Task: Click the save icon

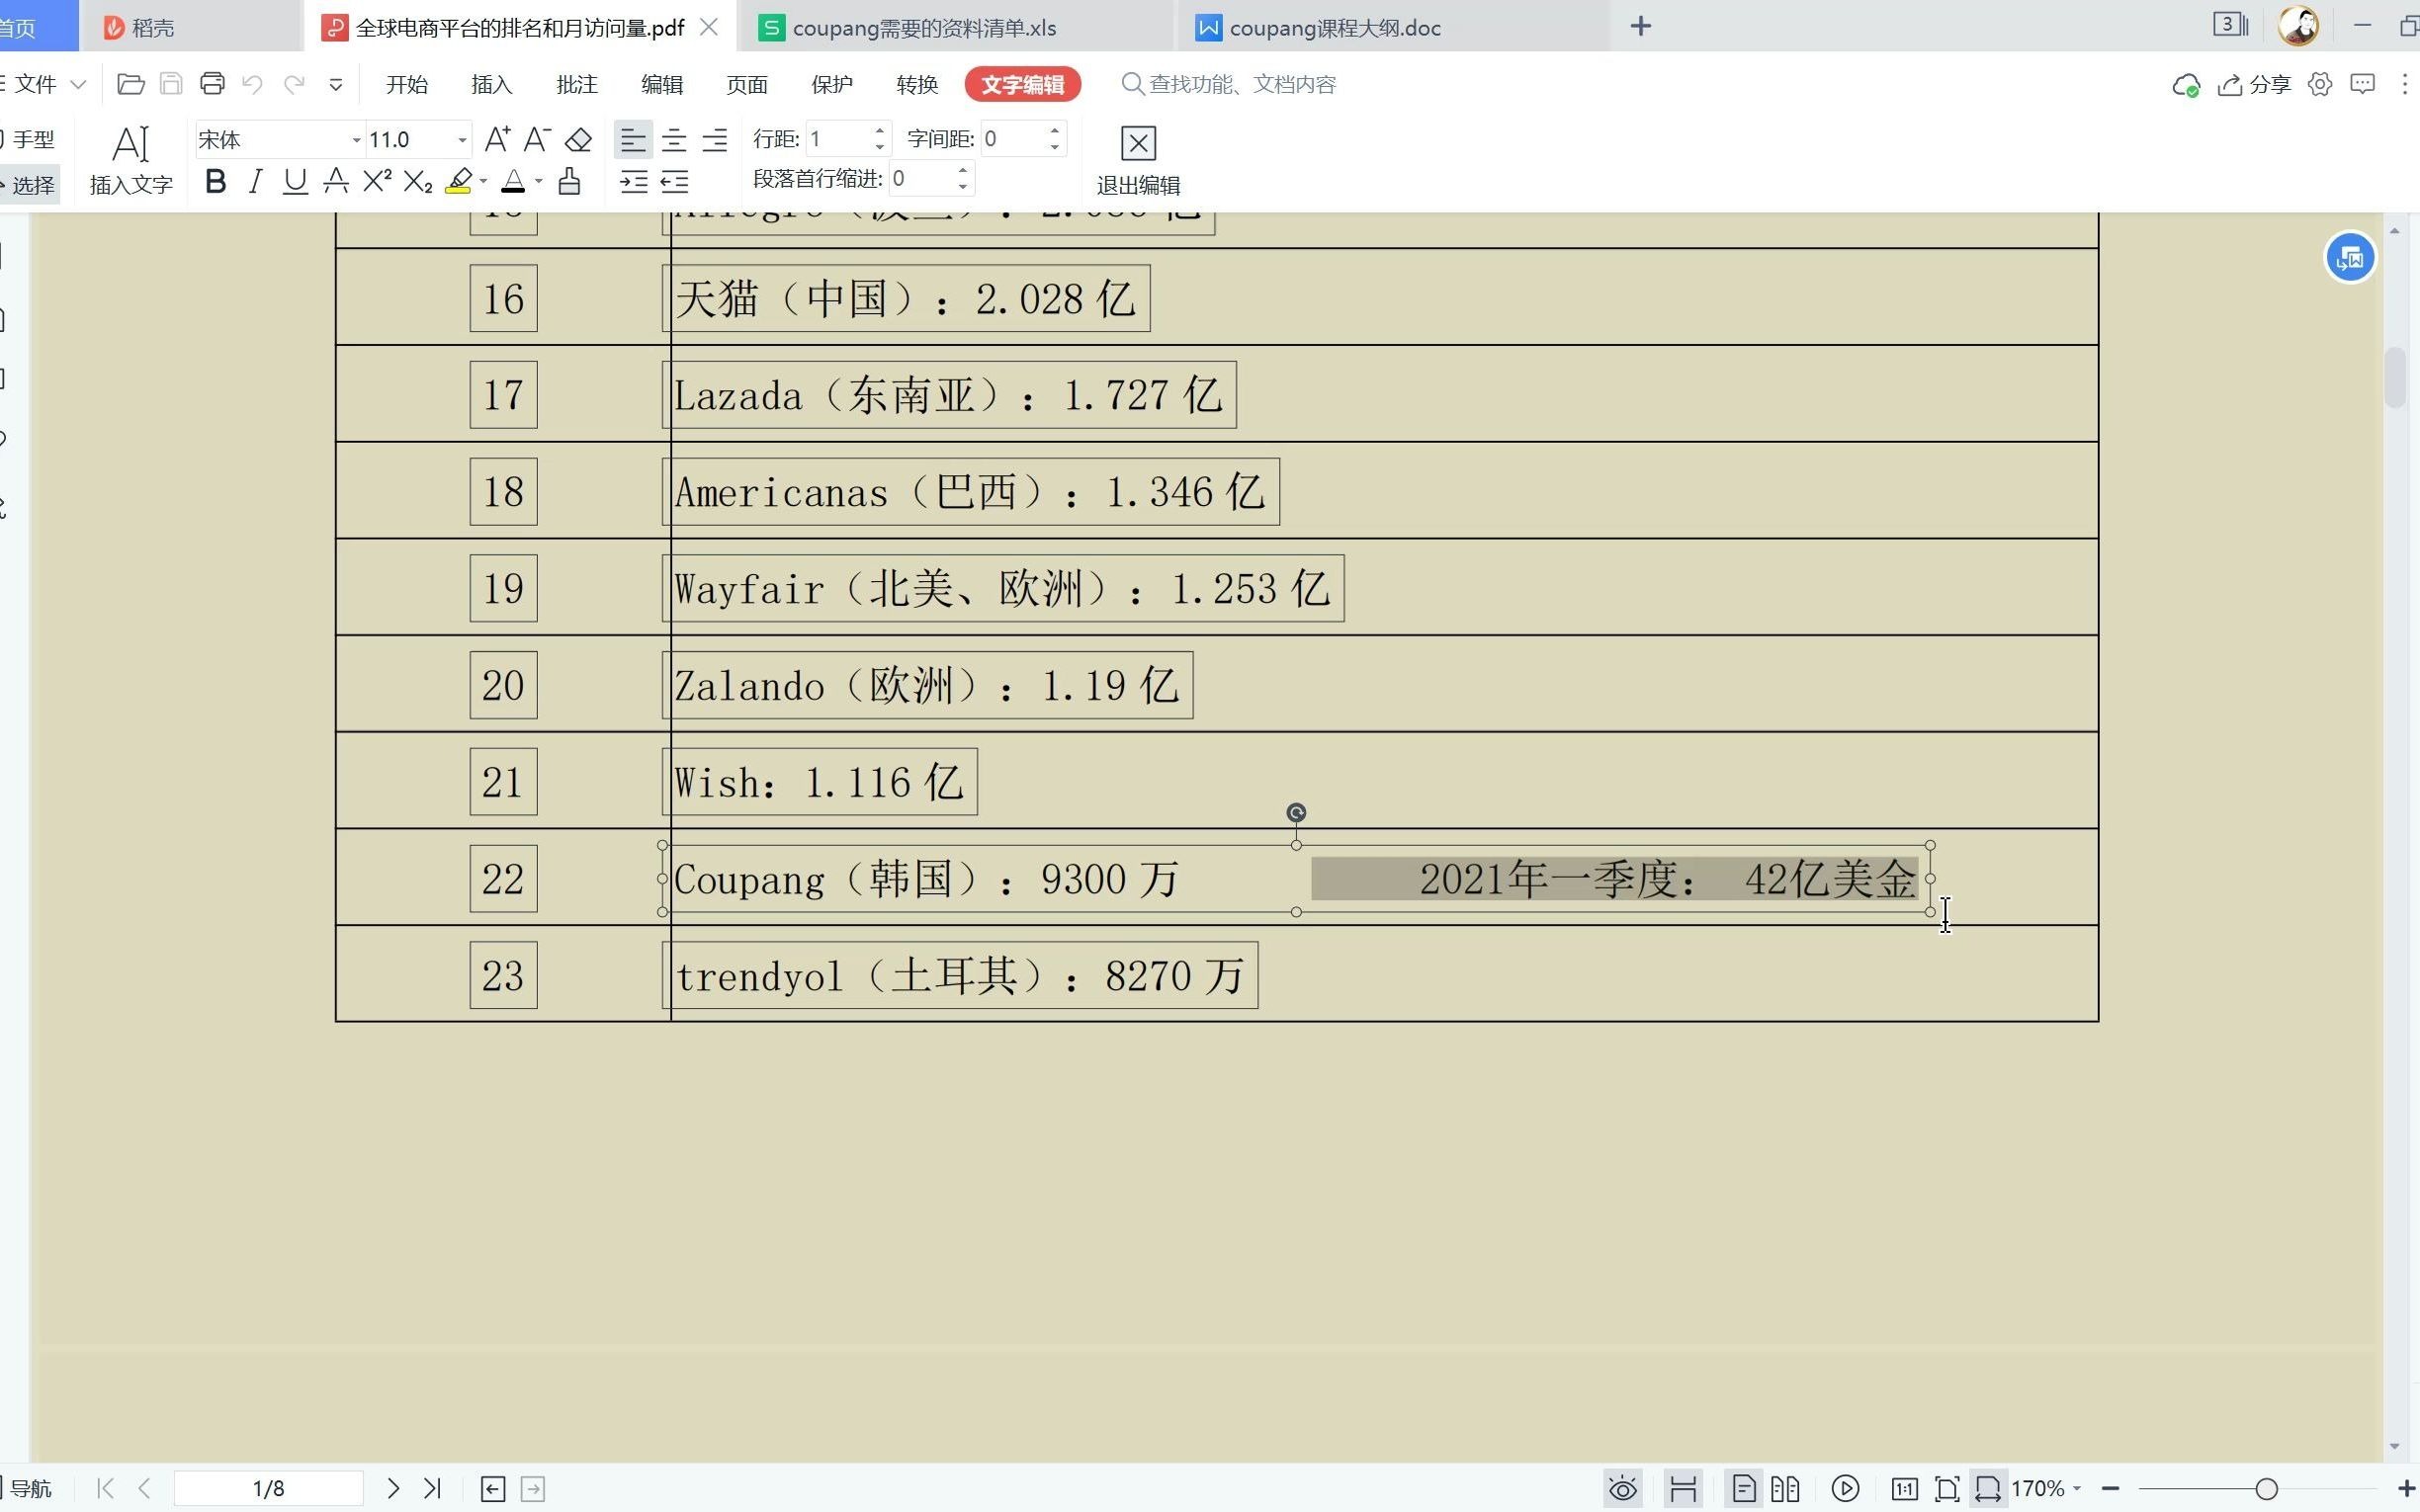Action: tap(171, 84)
